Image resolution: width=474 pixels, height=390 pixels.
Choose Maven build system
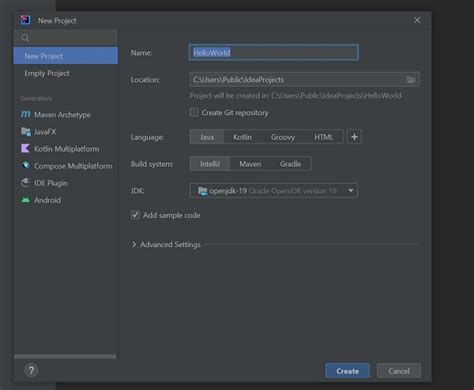click(x=250, y=164)
